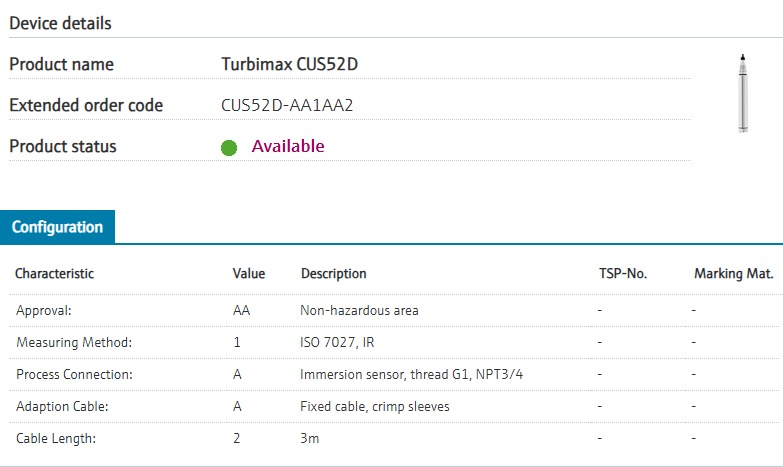Click the Available product status link
This screenshot has width=783, height=467.
[288, 146]
